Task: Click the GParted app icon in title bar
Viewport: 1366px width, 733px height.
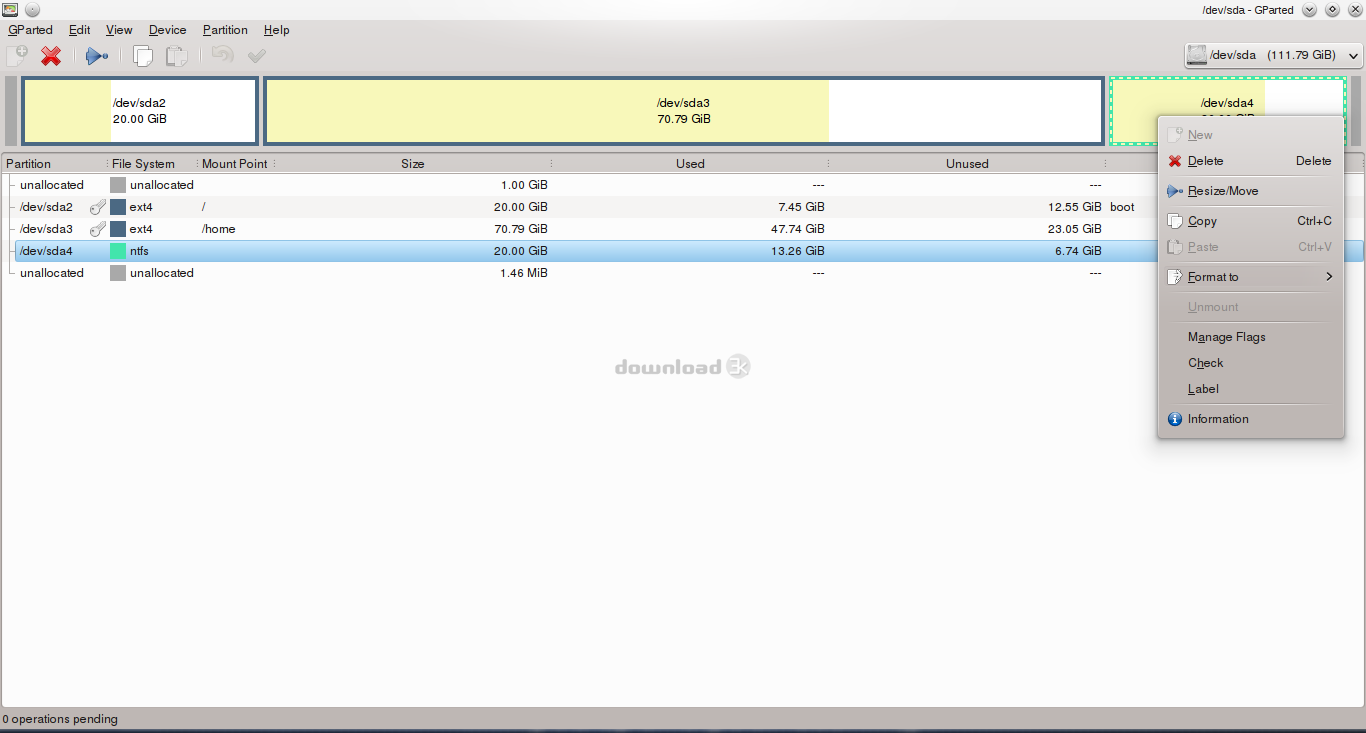Action: (x=11, y=9)
